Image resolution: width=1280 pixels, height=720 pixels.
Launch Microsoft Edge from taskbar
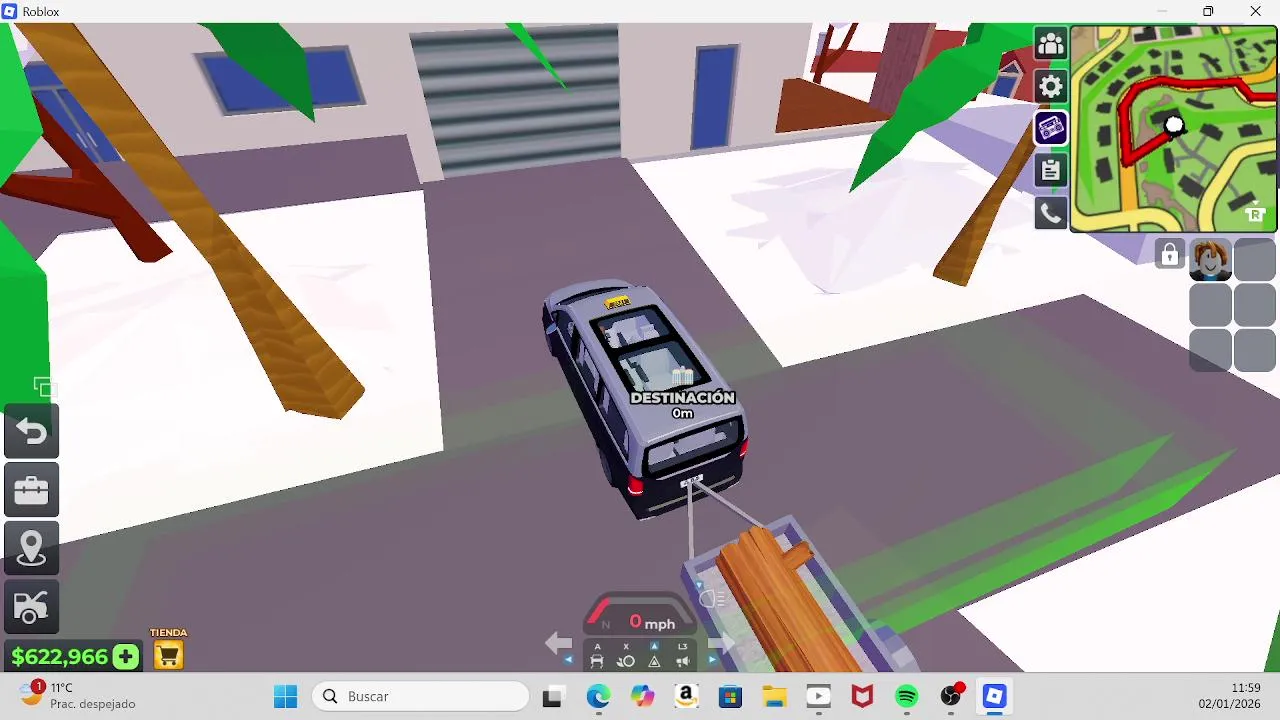[x=598, y=697]
